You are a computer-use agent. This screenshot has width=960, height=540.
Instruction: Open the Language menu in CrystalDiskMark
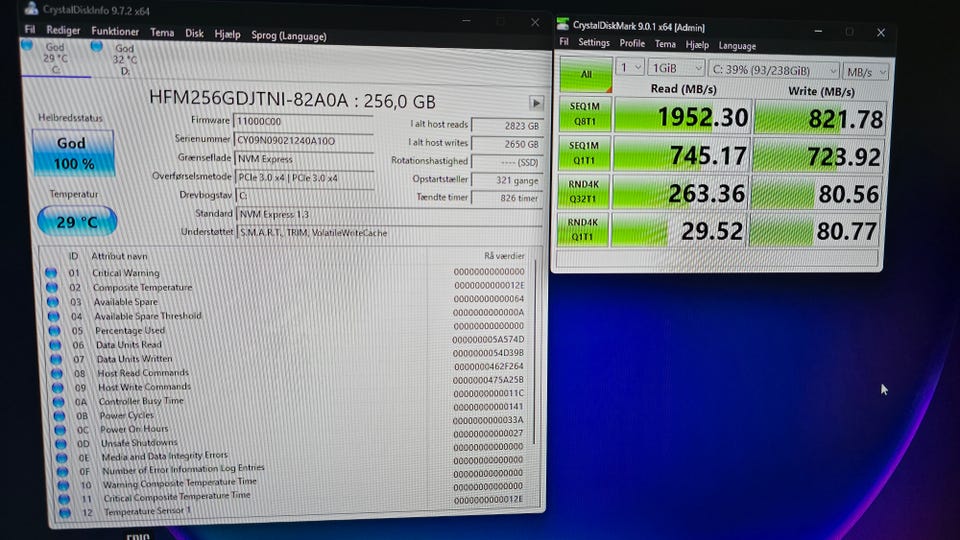tap(737, 46)
